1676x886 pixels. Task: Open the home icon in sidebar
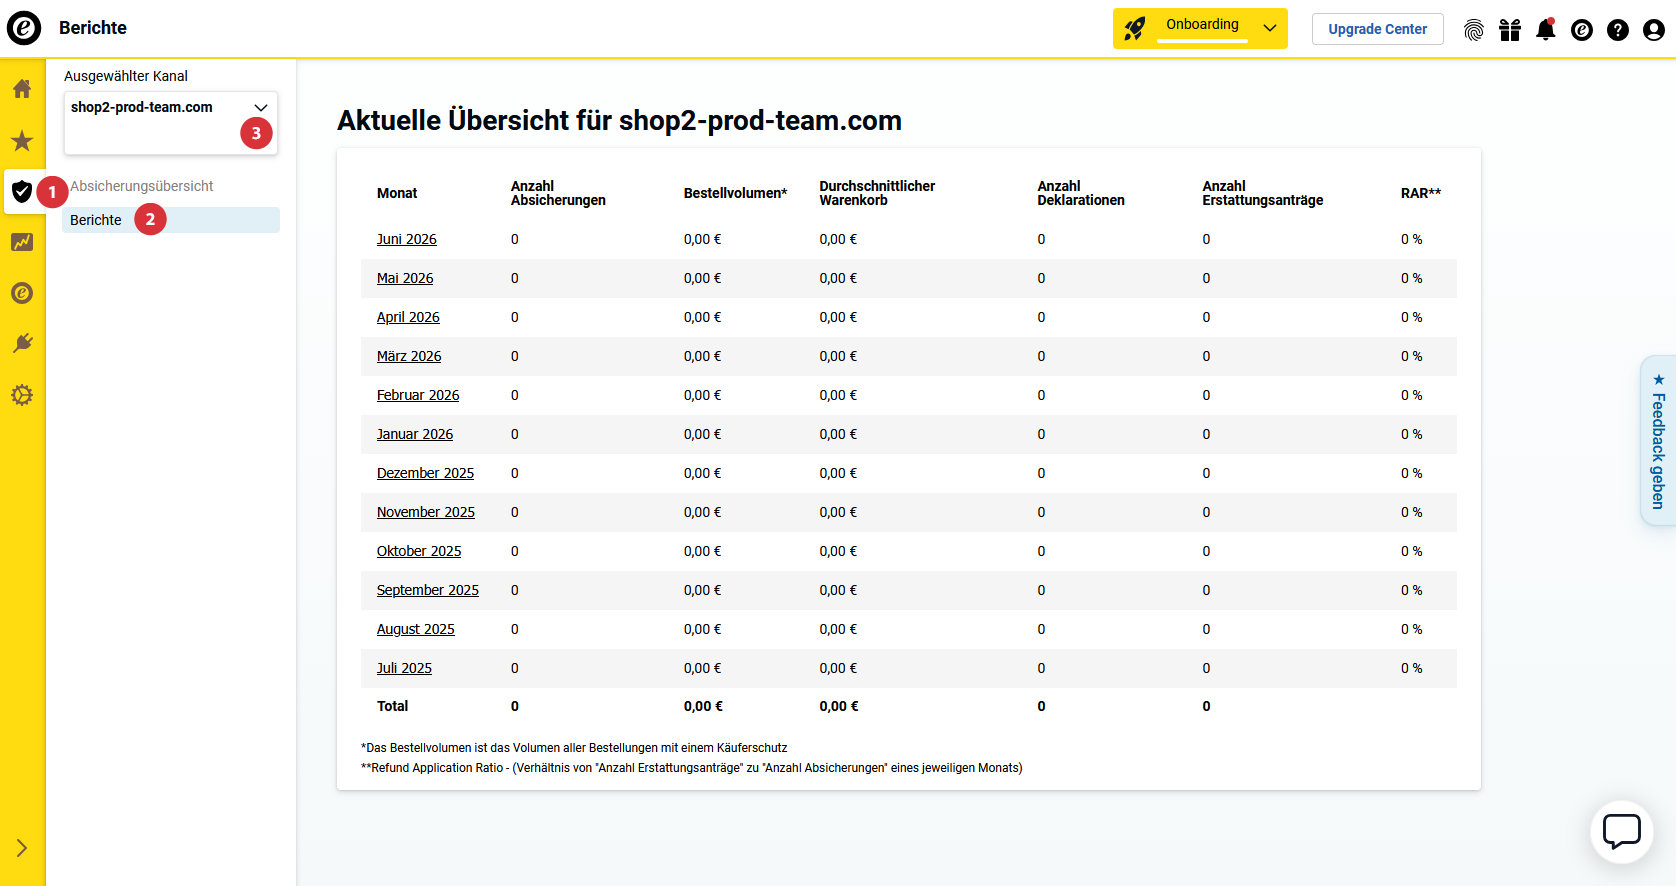point(22,88)
